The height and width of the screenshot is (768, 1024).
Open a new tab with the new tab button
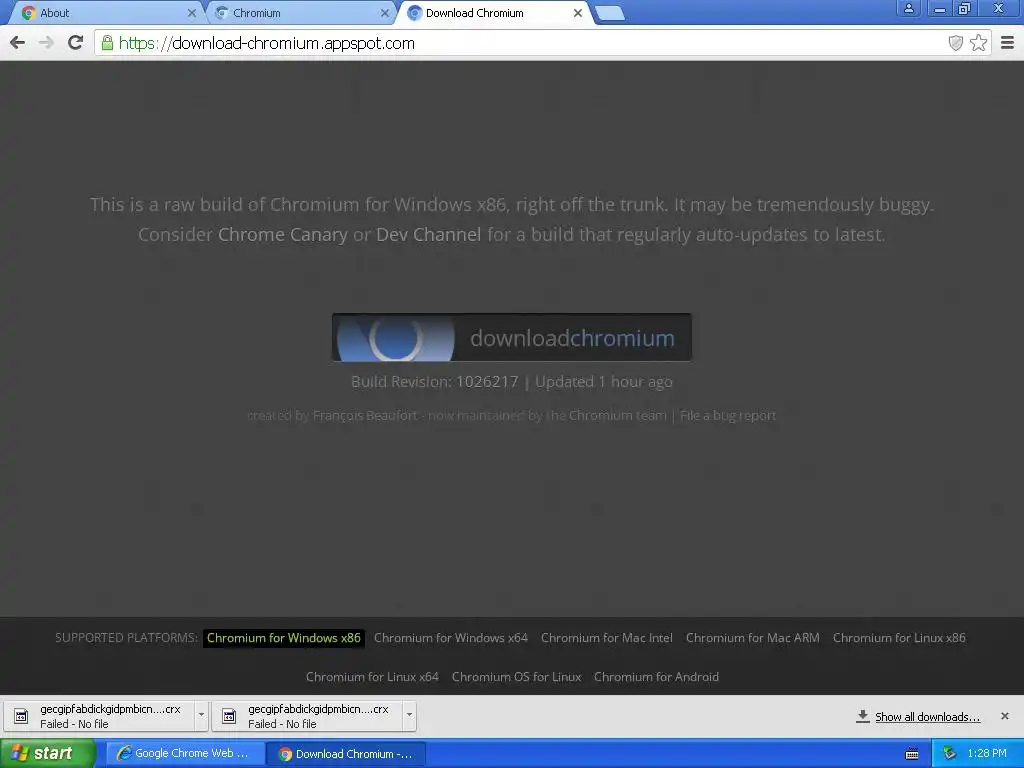610,13
